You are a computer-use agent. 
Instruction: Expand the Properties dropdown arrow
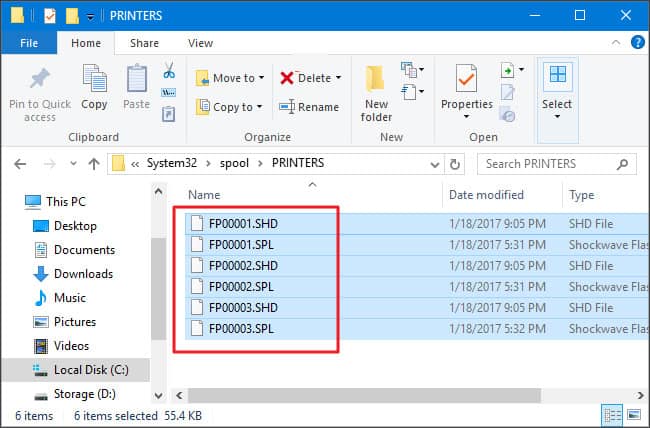(x=466, y=117)
